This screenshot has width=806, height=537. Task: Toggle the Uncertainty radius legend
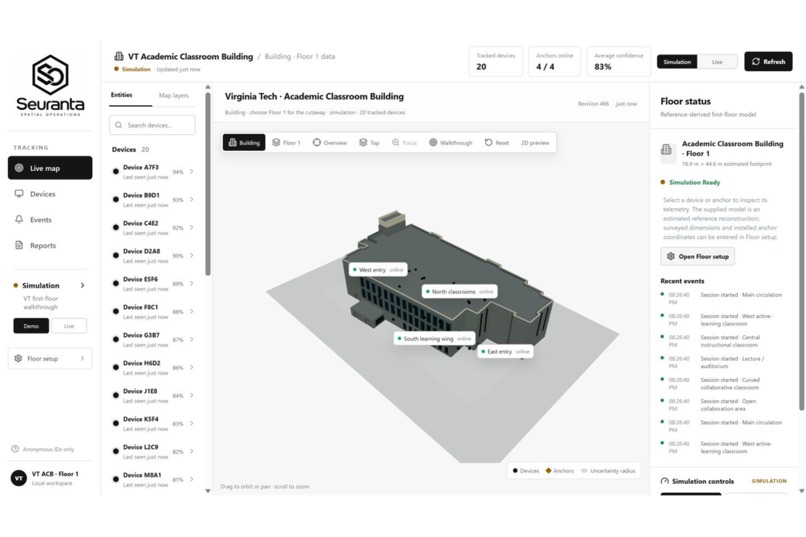pos(608,471)
